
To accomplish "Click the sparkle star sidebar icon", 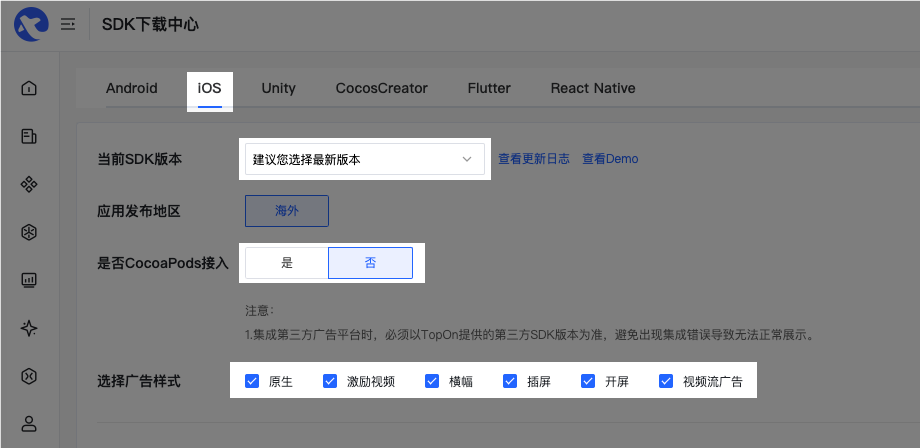I will point(29,328).
